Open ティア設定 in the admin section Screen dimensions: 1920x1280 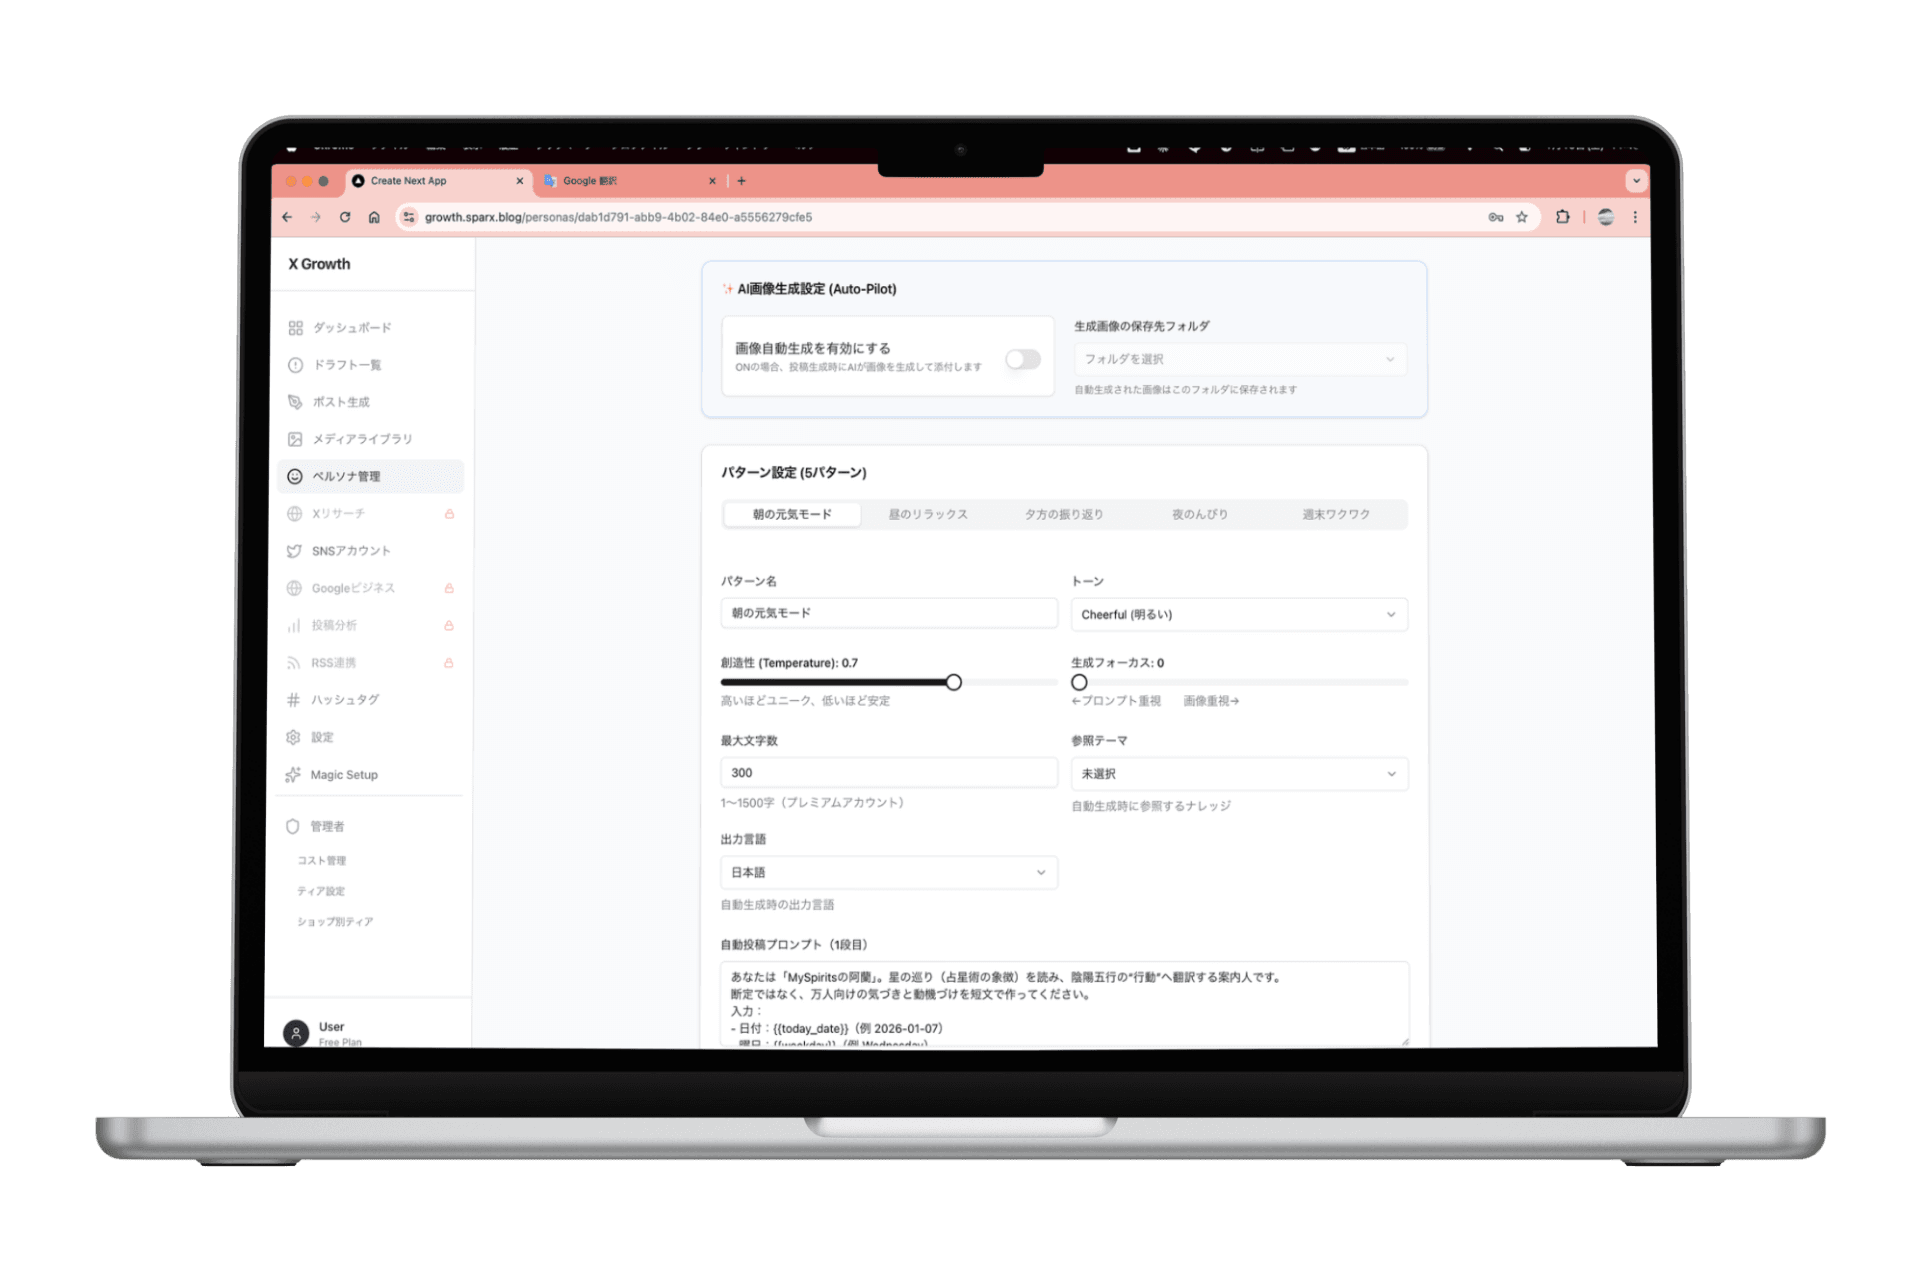(x=320, y=891)
